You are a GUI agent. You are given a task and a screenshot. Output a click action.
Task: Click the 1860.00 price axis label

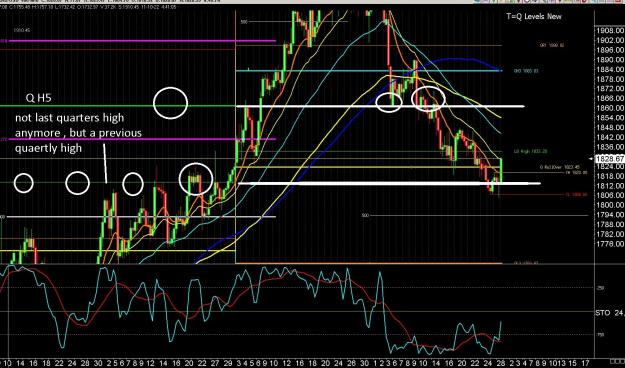pos(610,108)
